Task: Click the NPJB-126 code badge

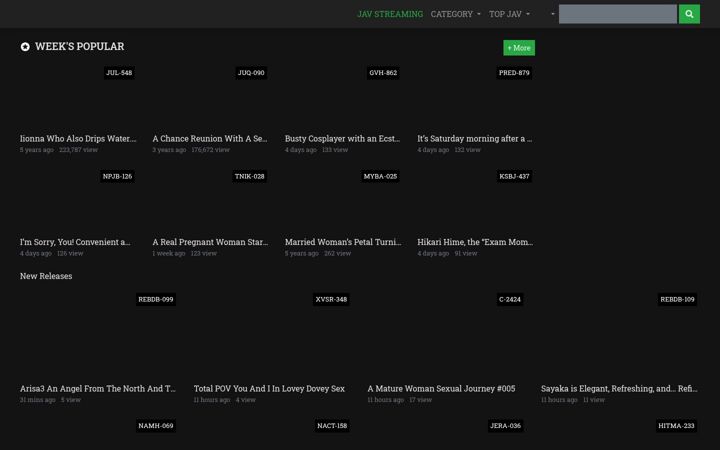Action: (117, 176)
